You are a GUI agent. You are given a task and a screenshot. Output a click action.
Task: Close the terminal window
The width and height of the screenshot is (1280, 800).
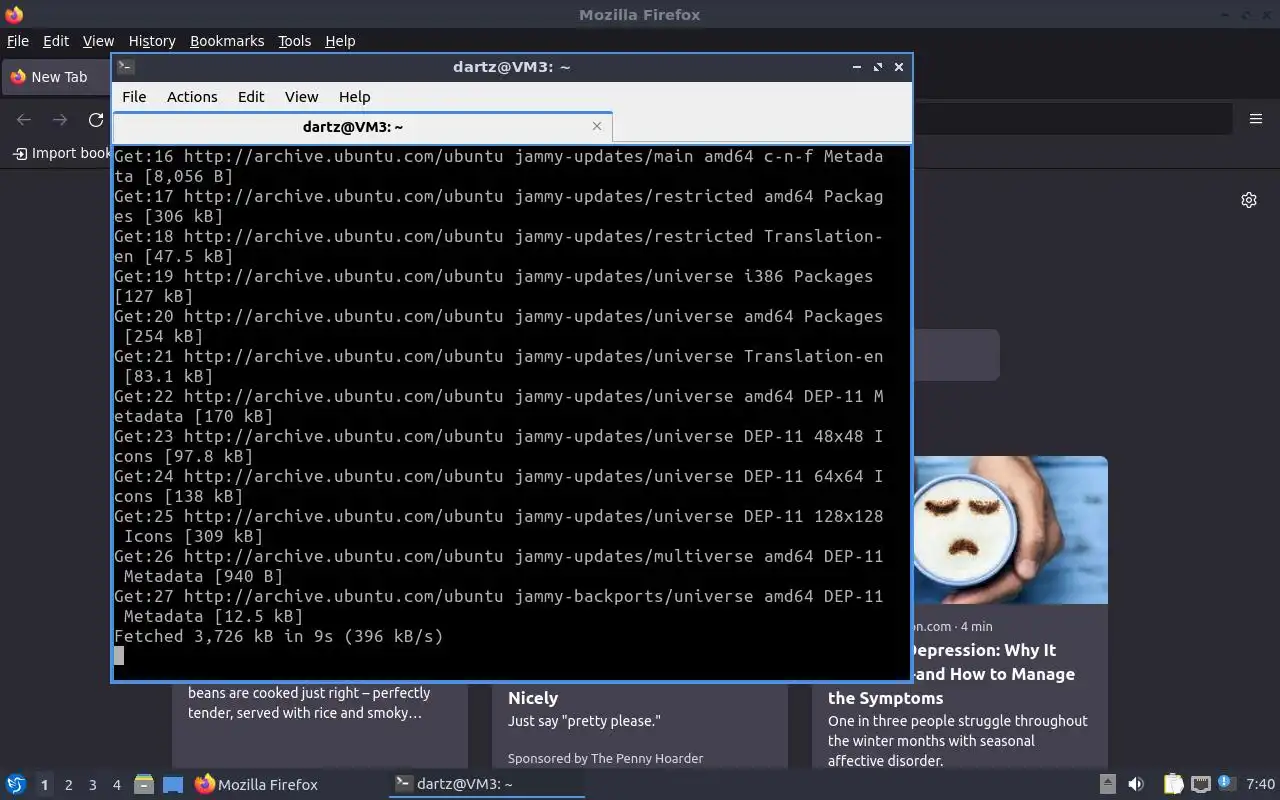pyautogui.click(x=899, y=67)
